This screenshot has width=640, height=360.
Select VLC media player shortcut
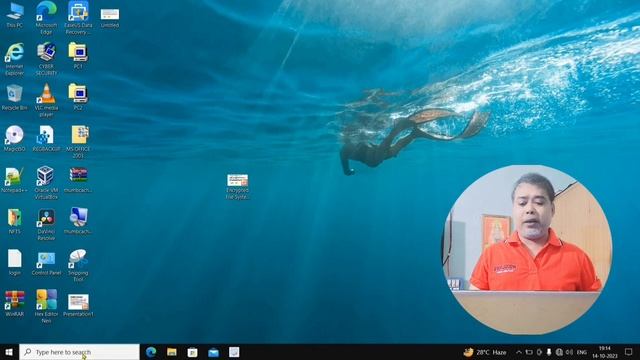(46, 100)
